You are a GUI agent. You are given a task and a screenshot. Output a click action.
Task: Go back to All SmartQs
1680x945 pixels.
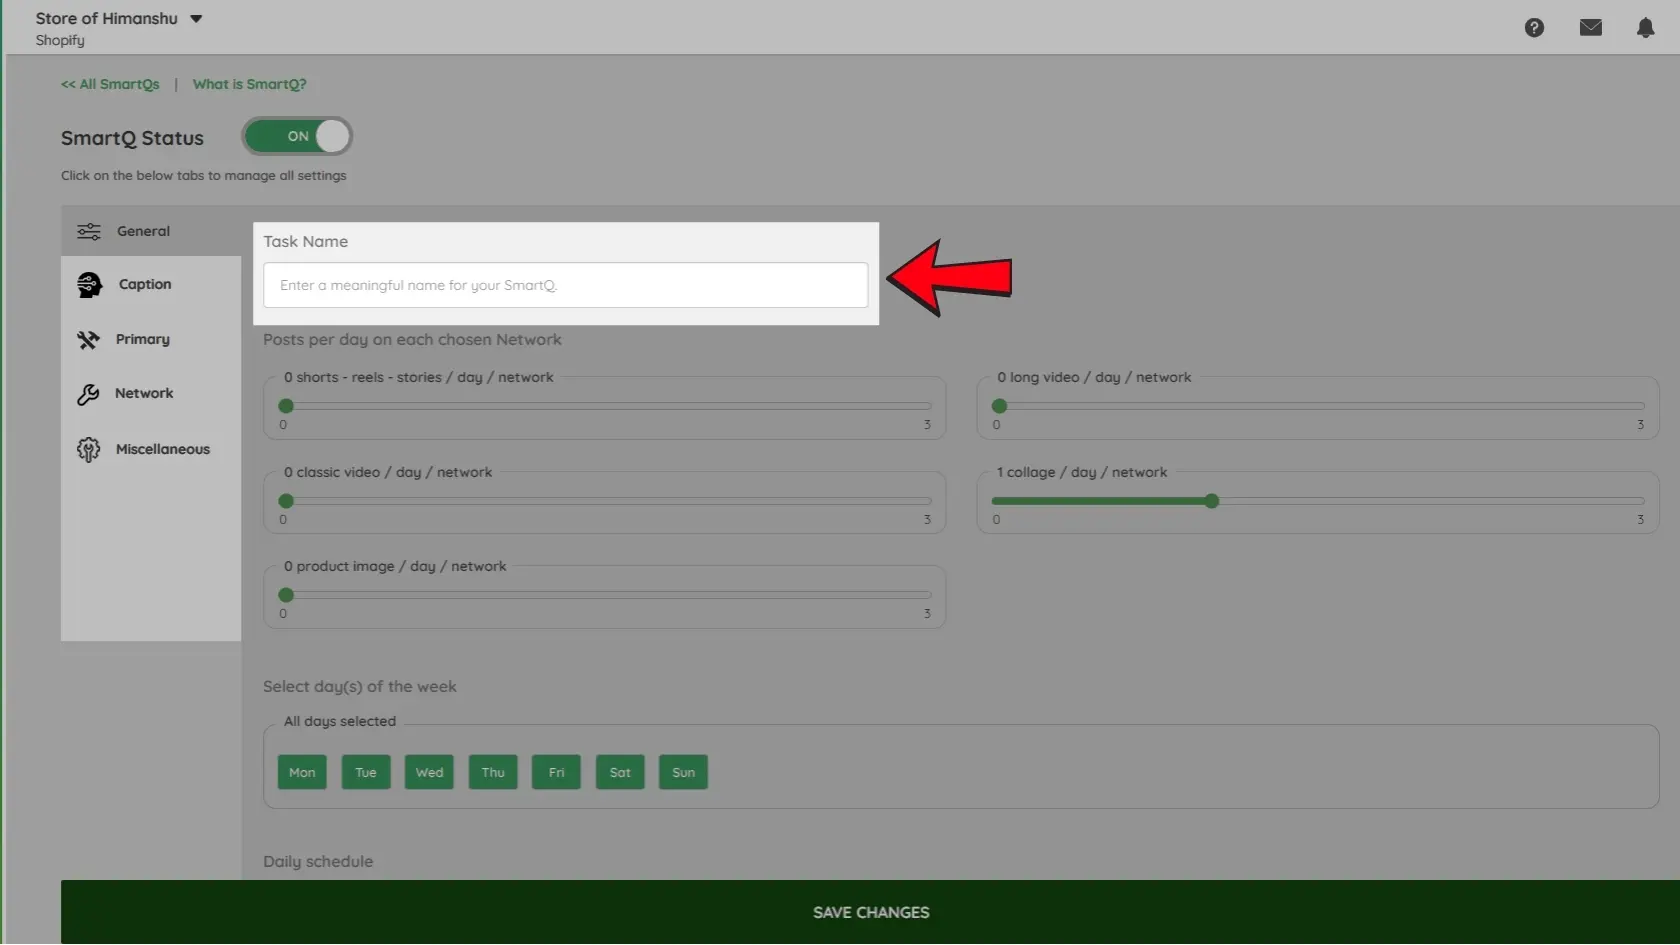[110, 84]
